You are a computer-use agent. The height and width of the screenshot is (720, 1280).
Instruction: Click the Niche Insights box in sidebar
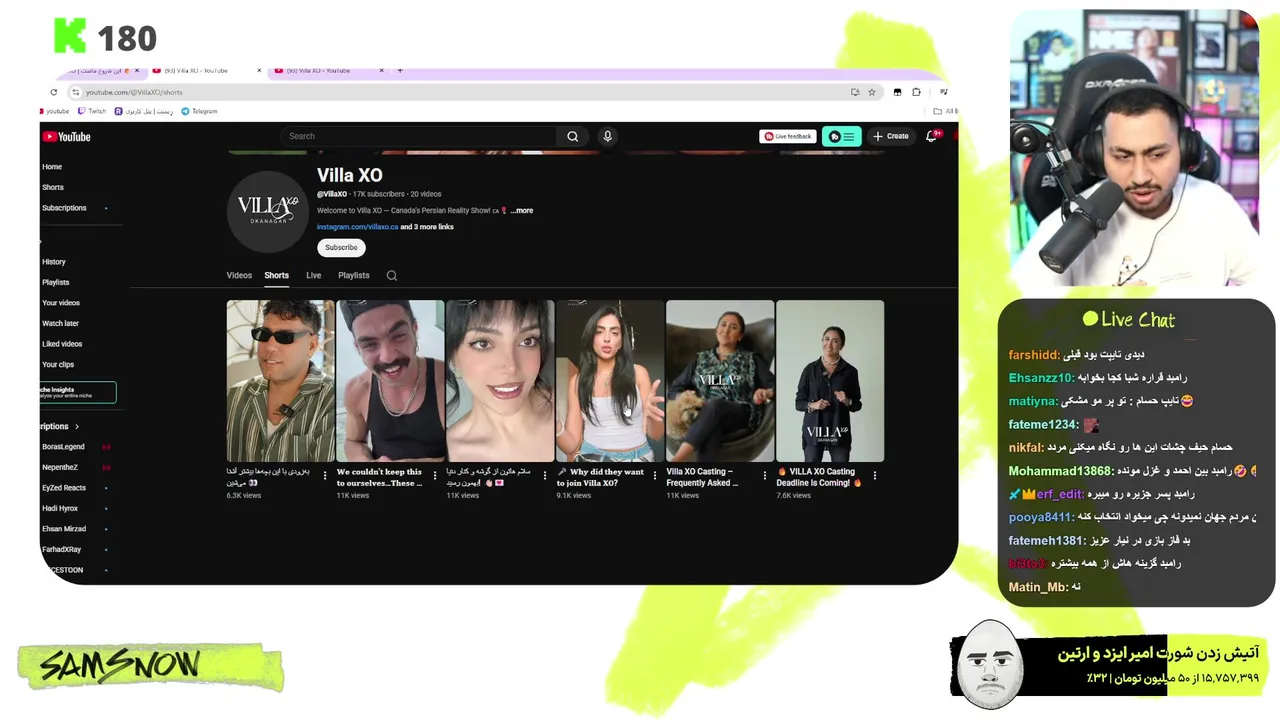[78, 392]
